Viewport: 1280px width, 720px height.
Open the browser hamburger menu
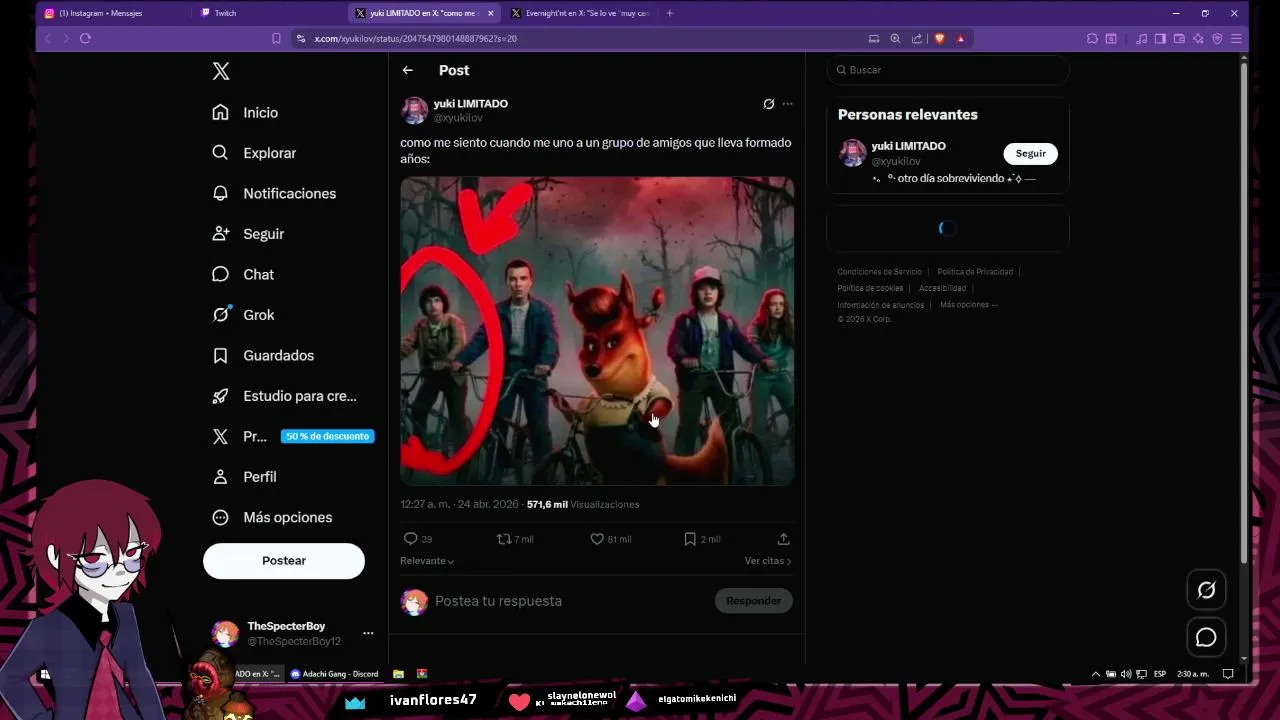pyautogui.click(x=1237, y=38)
